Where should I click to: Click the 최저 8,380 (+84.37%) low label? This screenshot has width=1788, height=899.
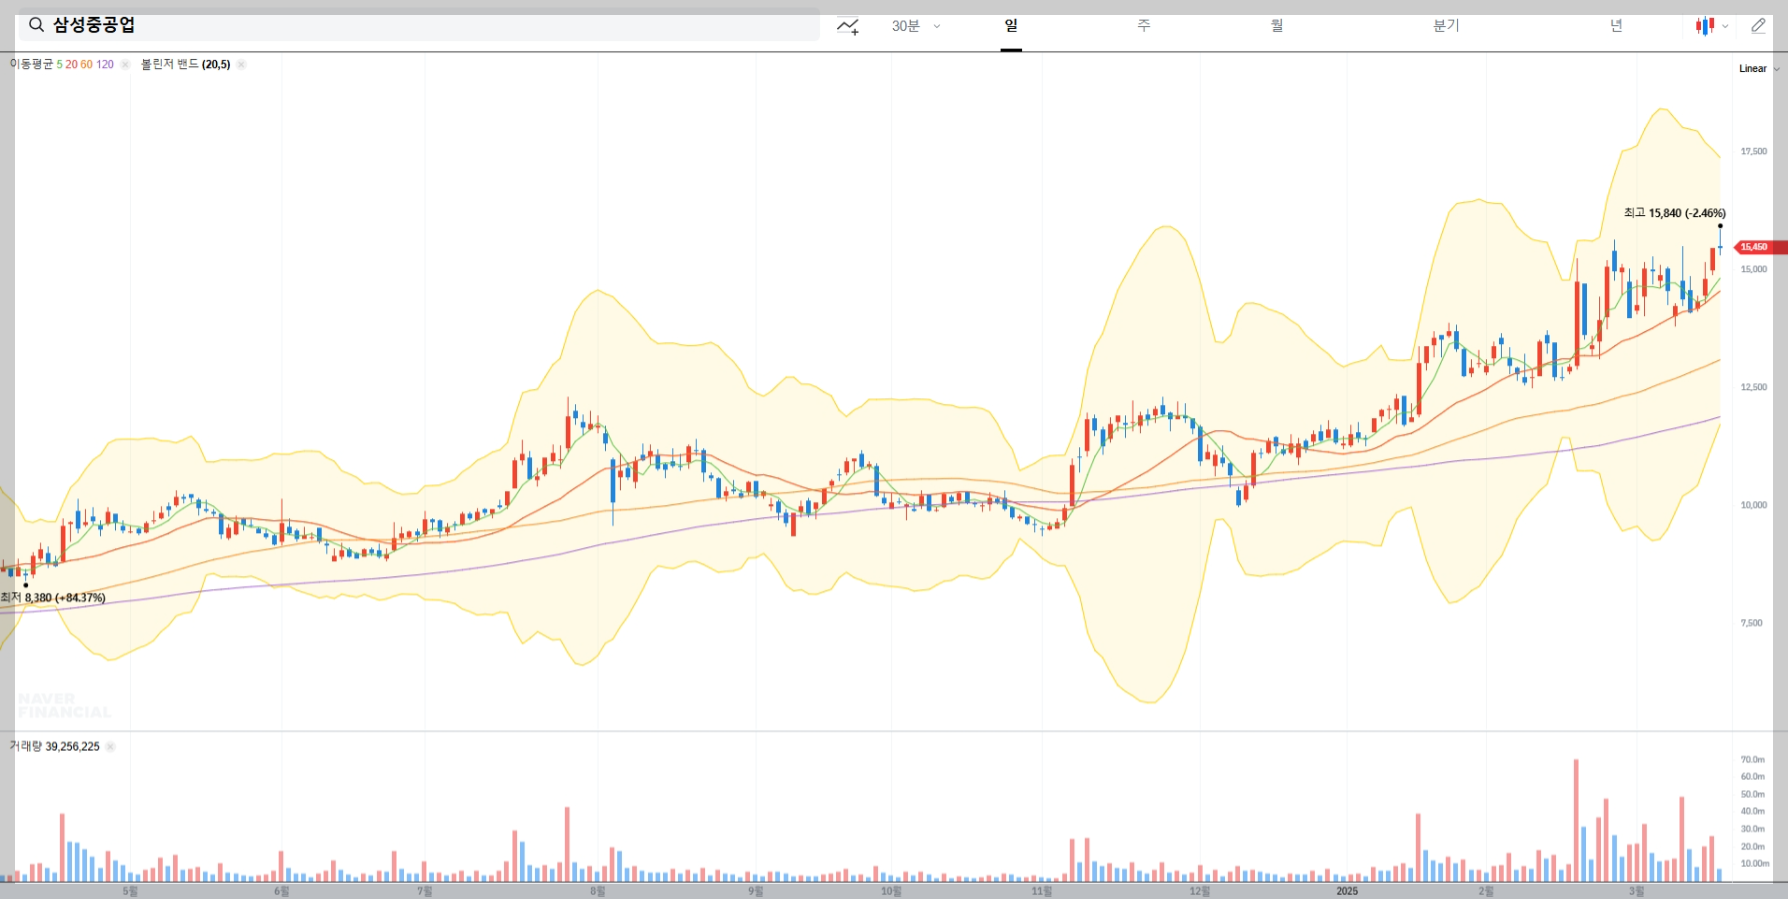tap(53, 598)
